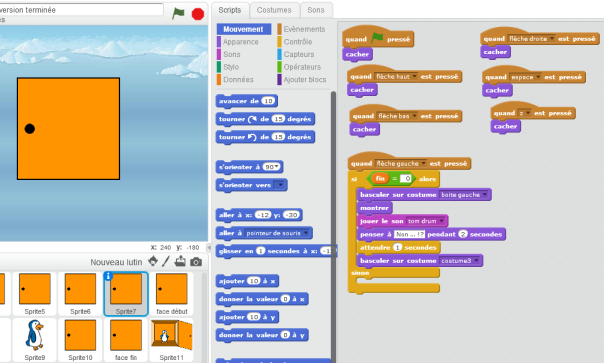
Task: Open info button on Sprite7 thumbnail
Action: 108,276
